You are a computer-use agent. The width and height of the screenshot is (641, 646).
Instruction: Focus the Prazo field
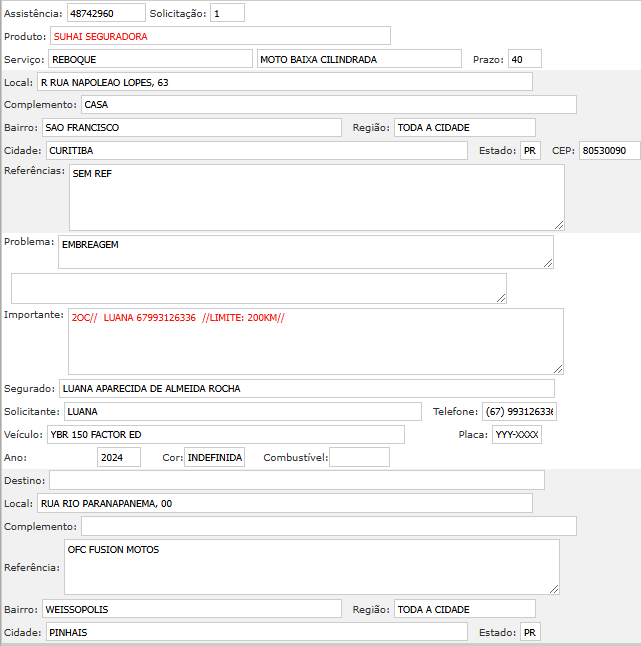pos(524,59)
